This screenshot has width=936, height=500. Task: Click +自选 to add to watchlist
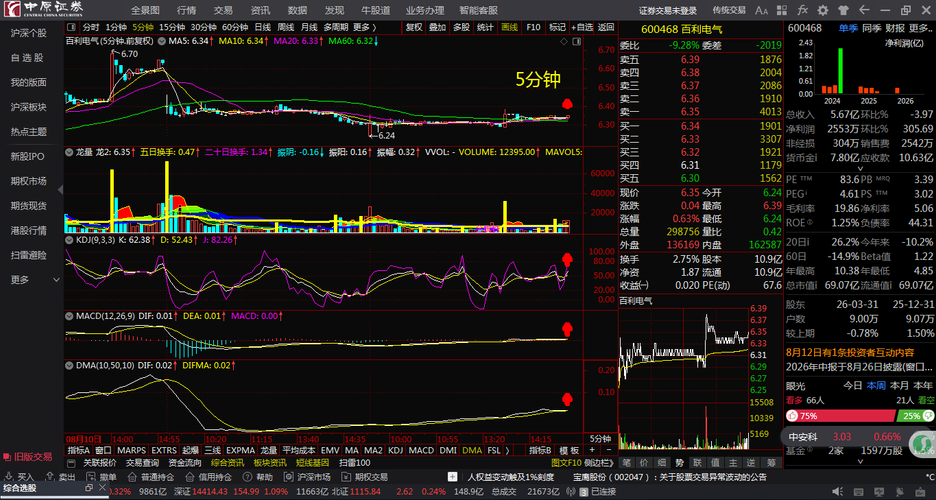pyautogui.click(x=582, y=27)
